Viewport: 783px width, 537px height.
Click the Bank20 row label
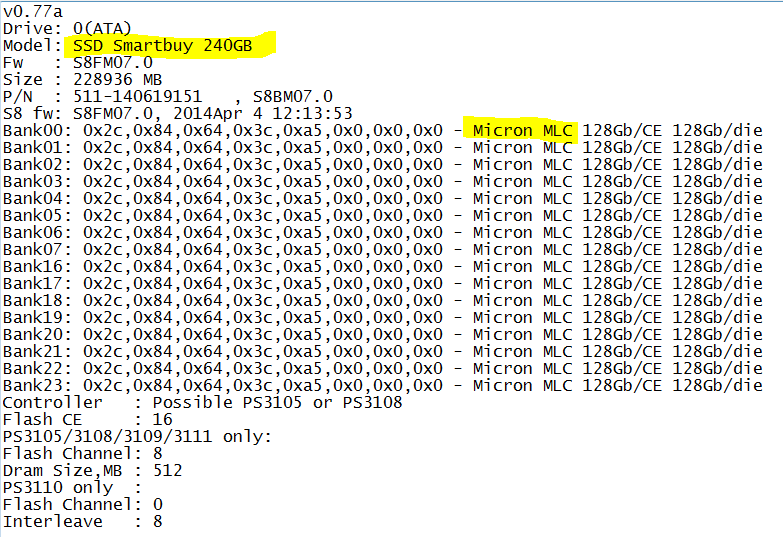tap(37, 334)
